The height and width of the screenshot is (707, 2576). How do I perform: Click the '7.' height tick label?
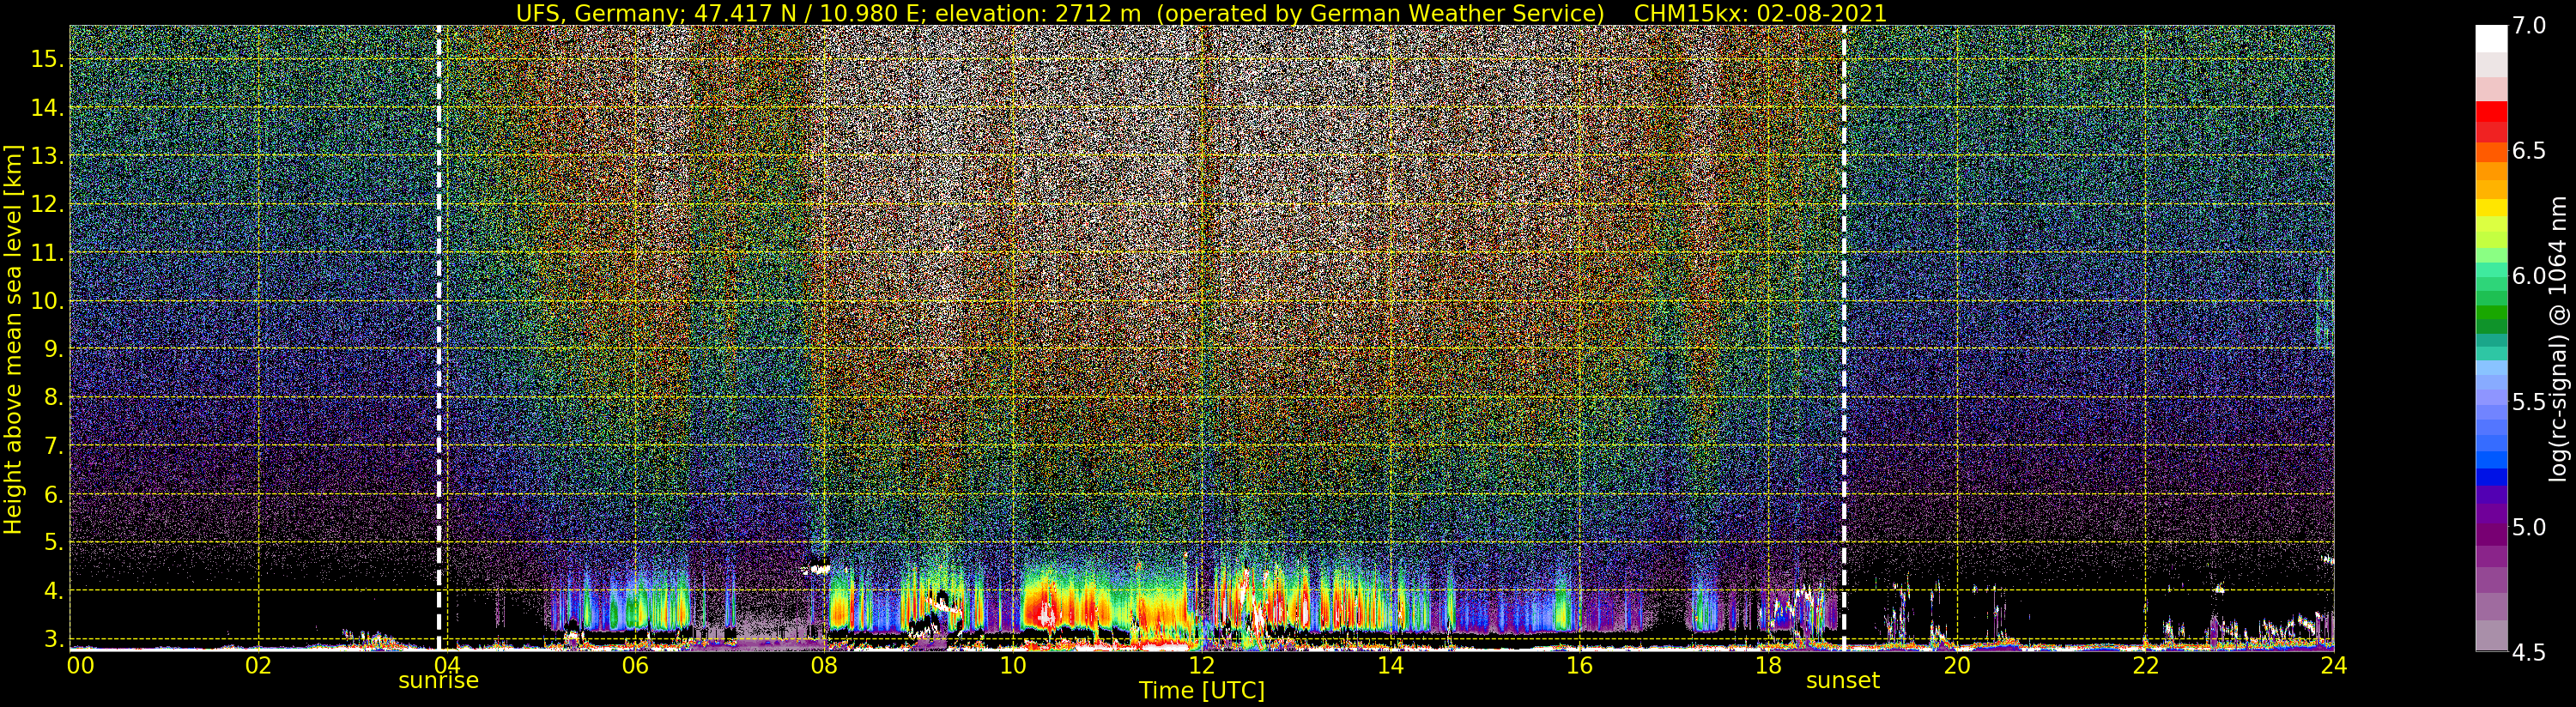(x=52, y=446)
